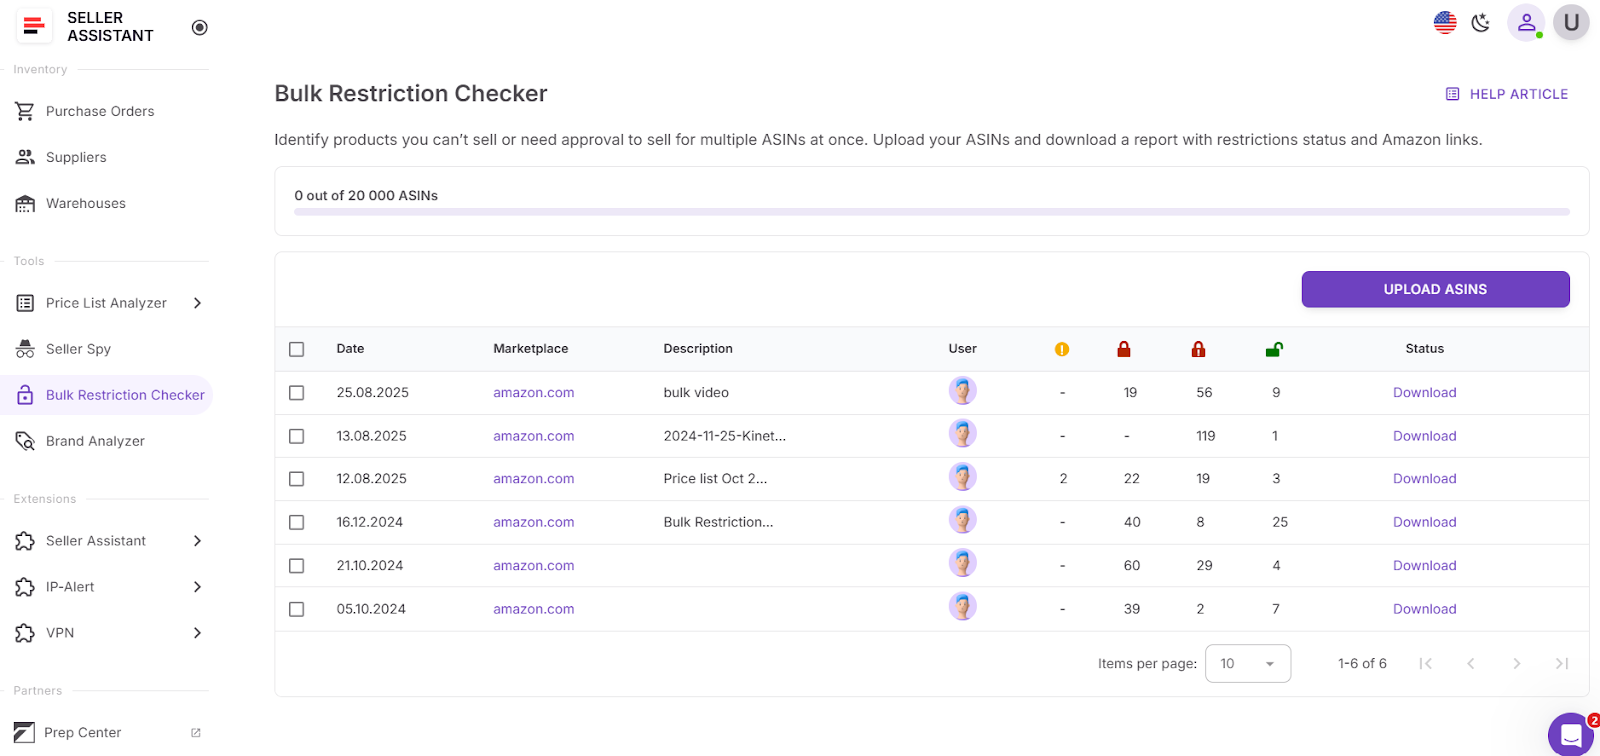Viewport: 1600px width, 756px height.
Task: Download the bulk video report
Action: pos(1424,393)
